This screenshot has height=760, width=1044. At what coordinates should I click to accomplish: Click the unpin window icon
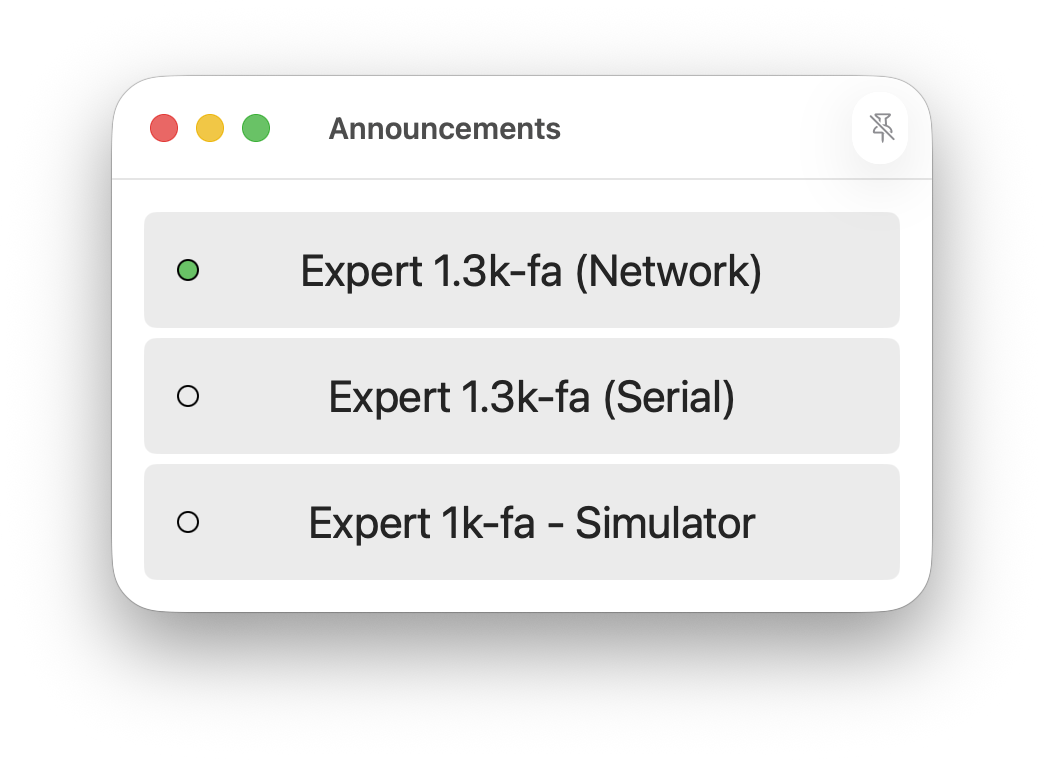(x=880, y=128)
